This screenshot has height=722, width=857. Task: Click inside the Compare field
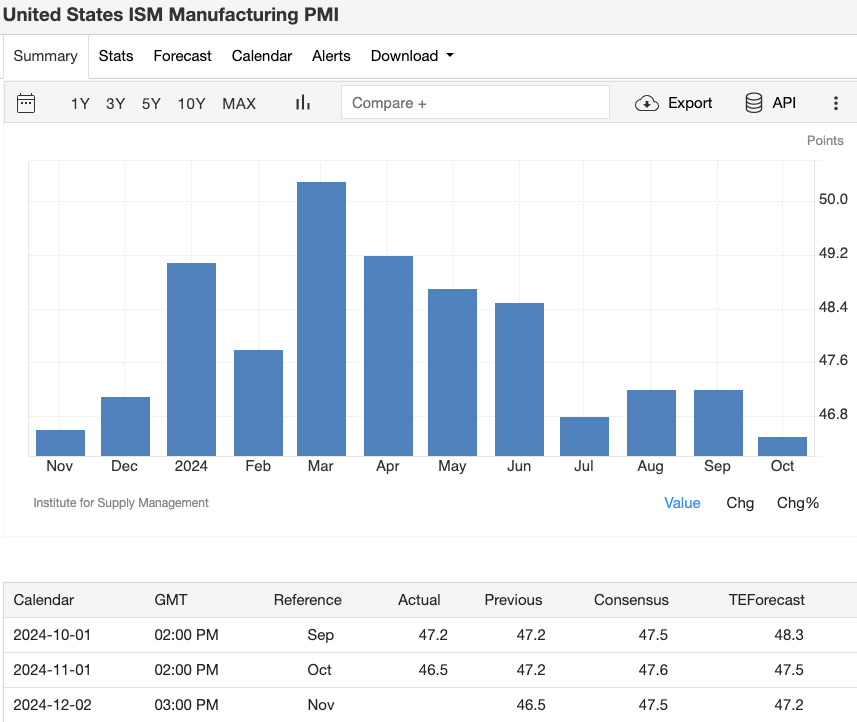click(475, 102)
